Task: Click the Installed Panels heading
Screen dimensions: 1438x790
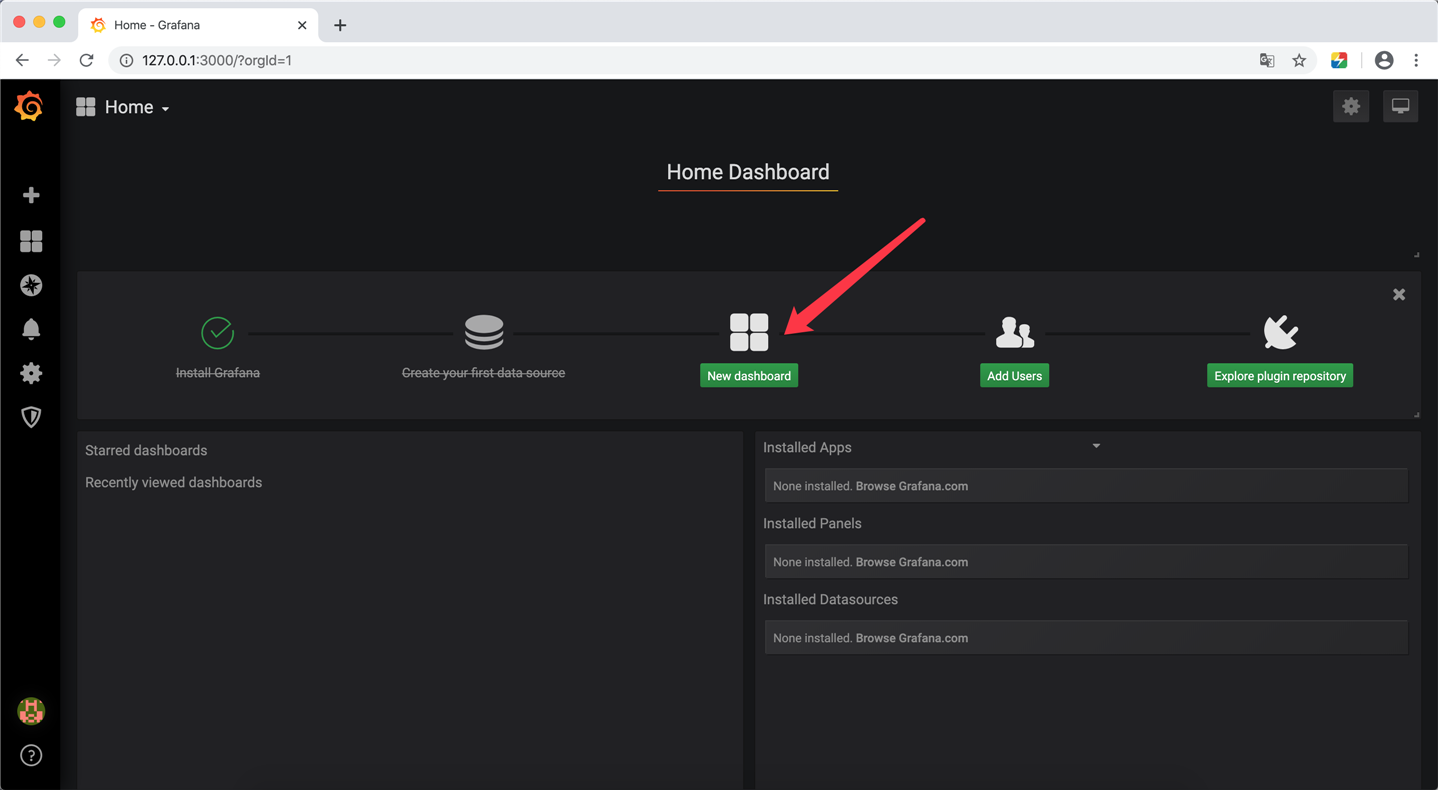Action: point(812,523)
